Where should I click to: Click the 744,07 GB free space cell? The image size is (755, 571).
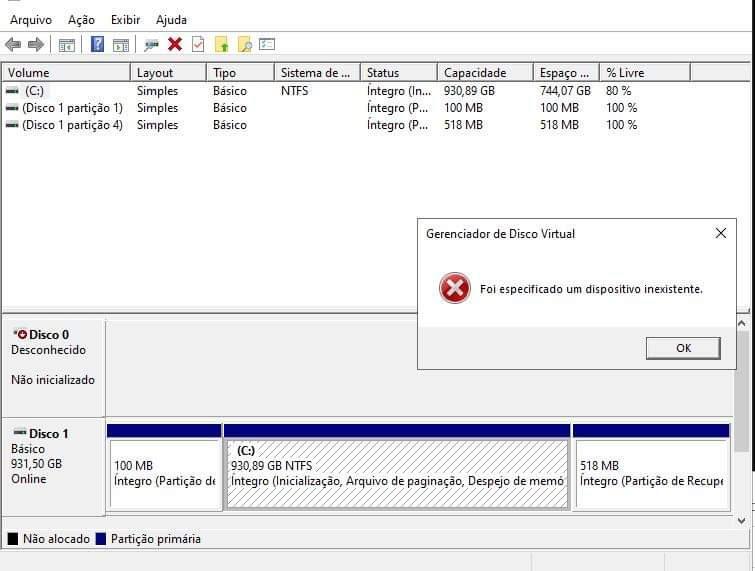[565, 91]
